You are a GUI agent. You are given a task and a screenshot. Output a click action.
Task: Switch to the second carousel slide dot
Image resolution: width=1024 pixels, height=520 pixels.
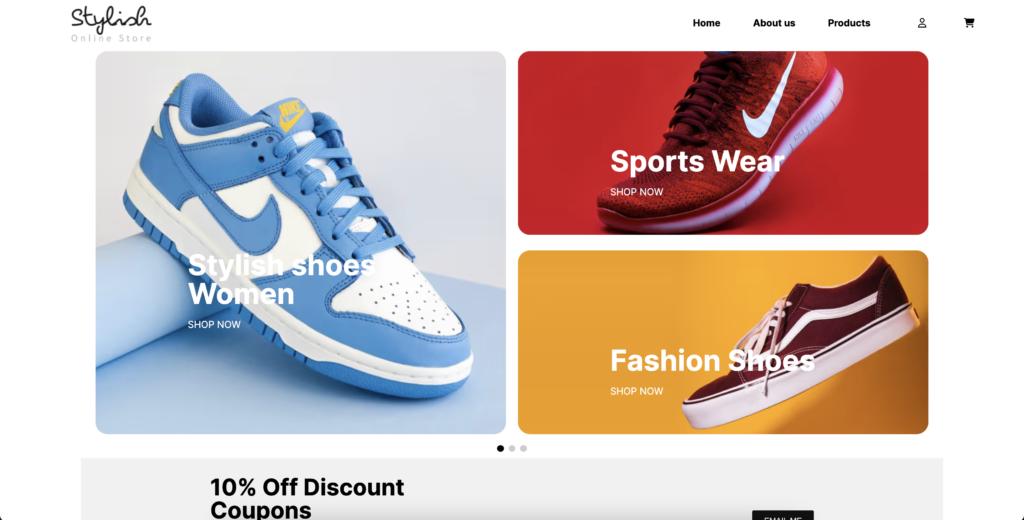click(x=512, y=448)
